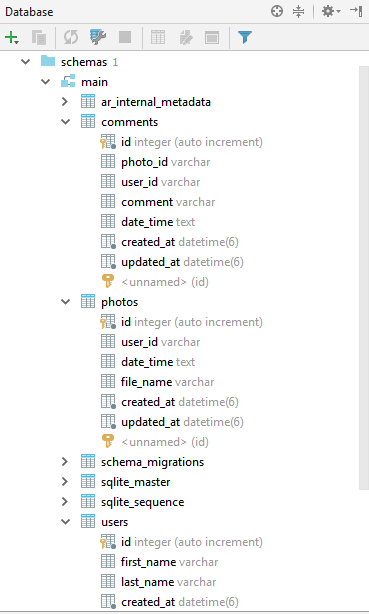The width and height of the screenshot is (369, 614).
Task: Open the Table Editor grid icon
Action: 158,38
